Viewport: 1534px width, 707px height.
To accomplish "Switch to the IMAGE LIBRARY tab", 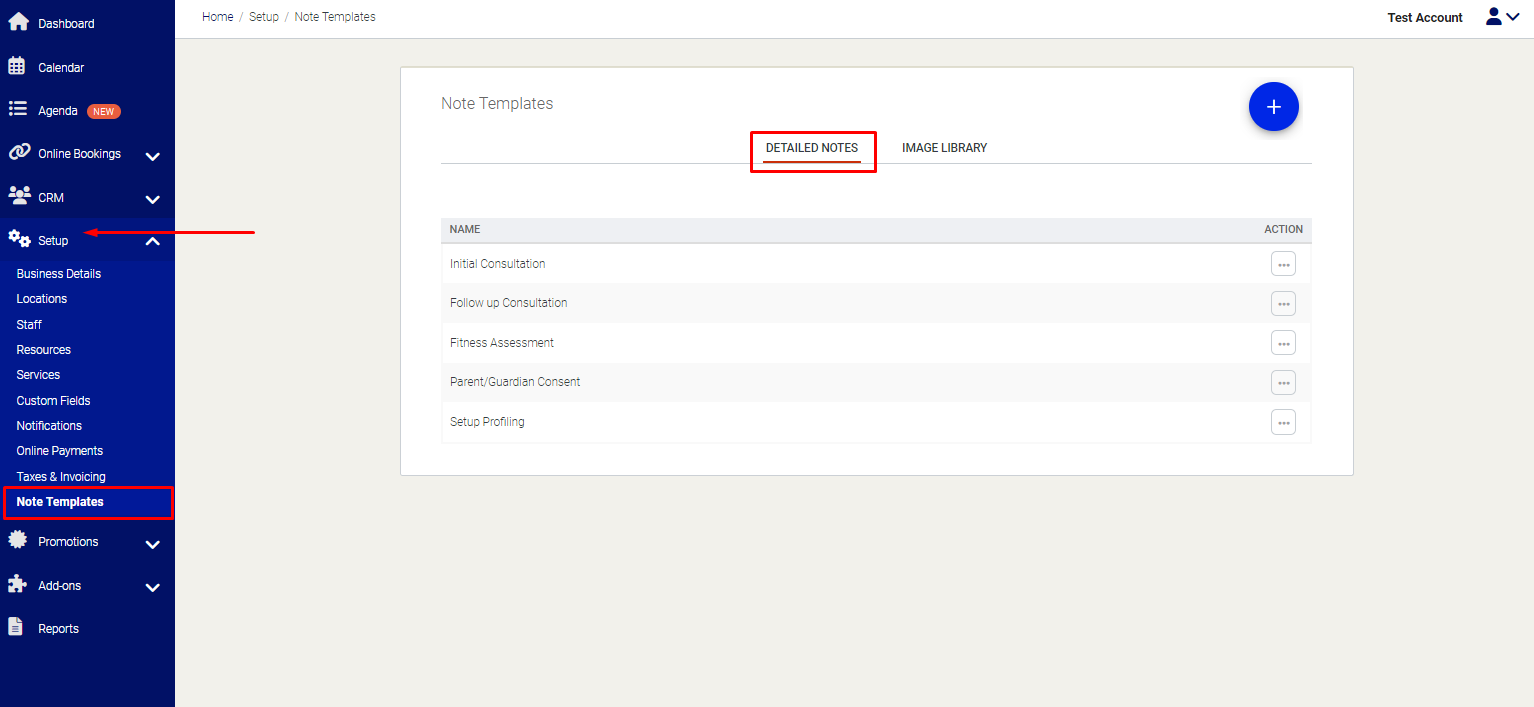I will click(943, 147).
